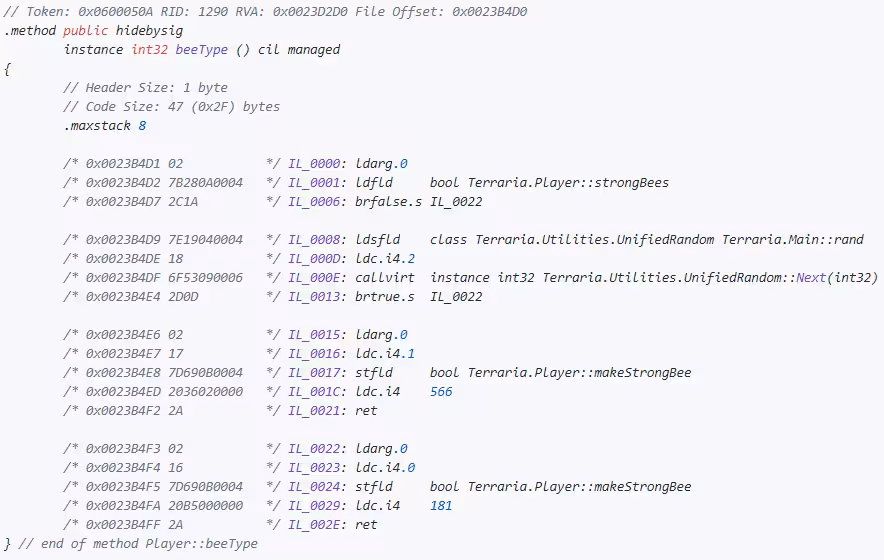884x560 pixels.
Task: Click the IL_0008 label
Action: tap(314, 240)
